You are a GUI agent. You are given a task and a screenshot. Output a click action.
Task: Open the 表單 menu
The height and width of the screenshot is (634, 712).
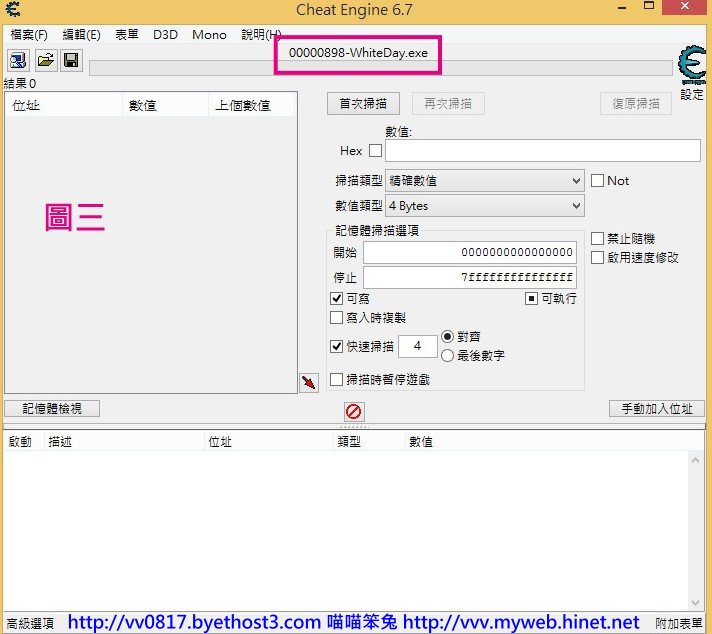pos(127,35)
